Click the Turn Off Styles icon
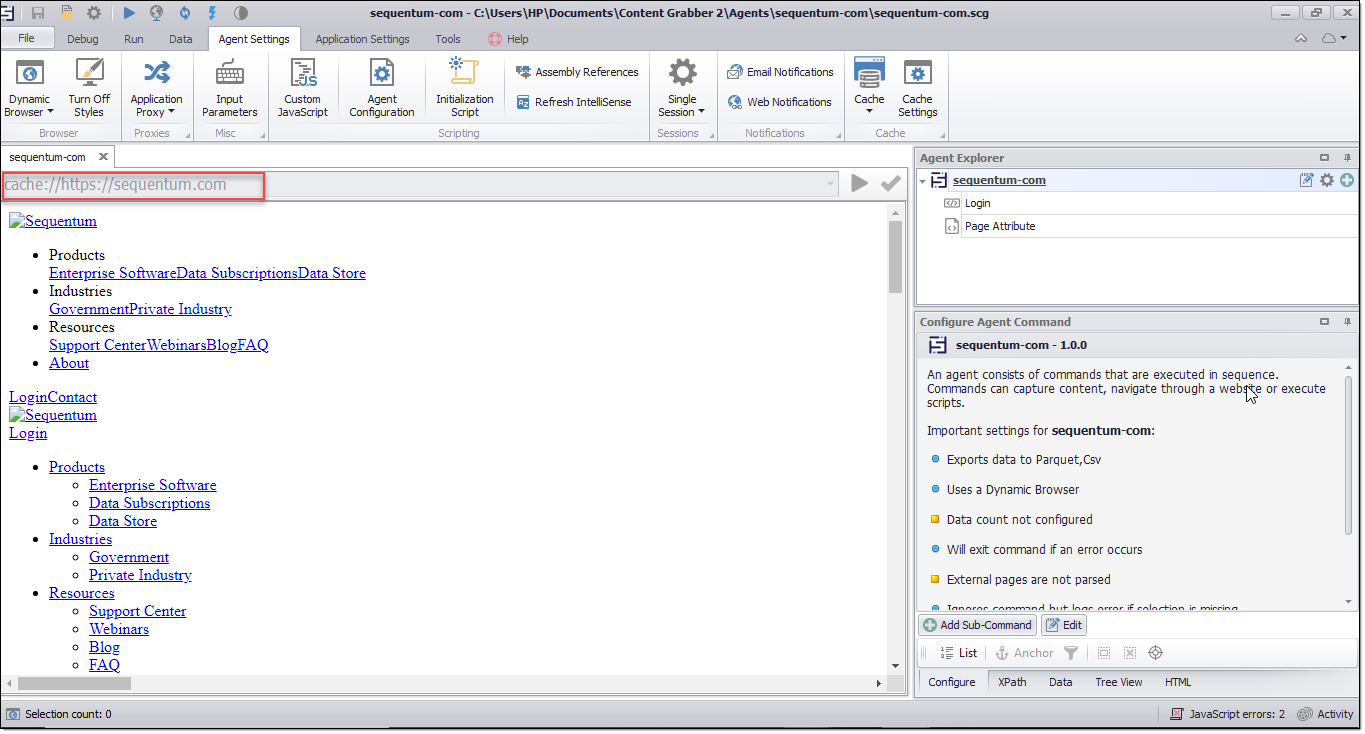1365x734 pixels. (x=89, y=75)
